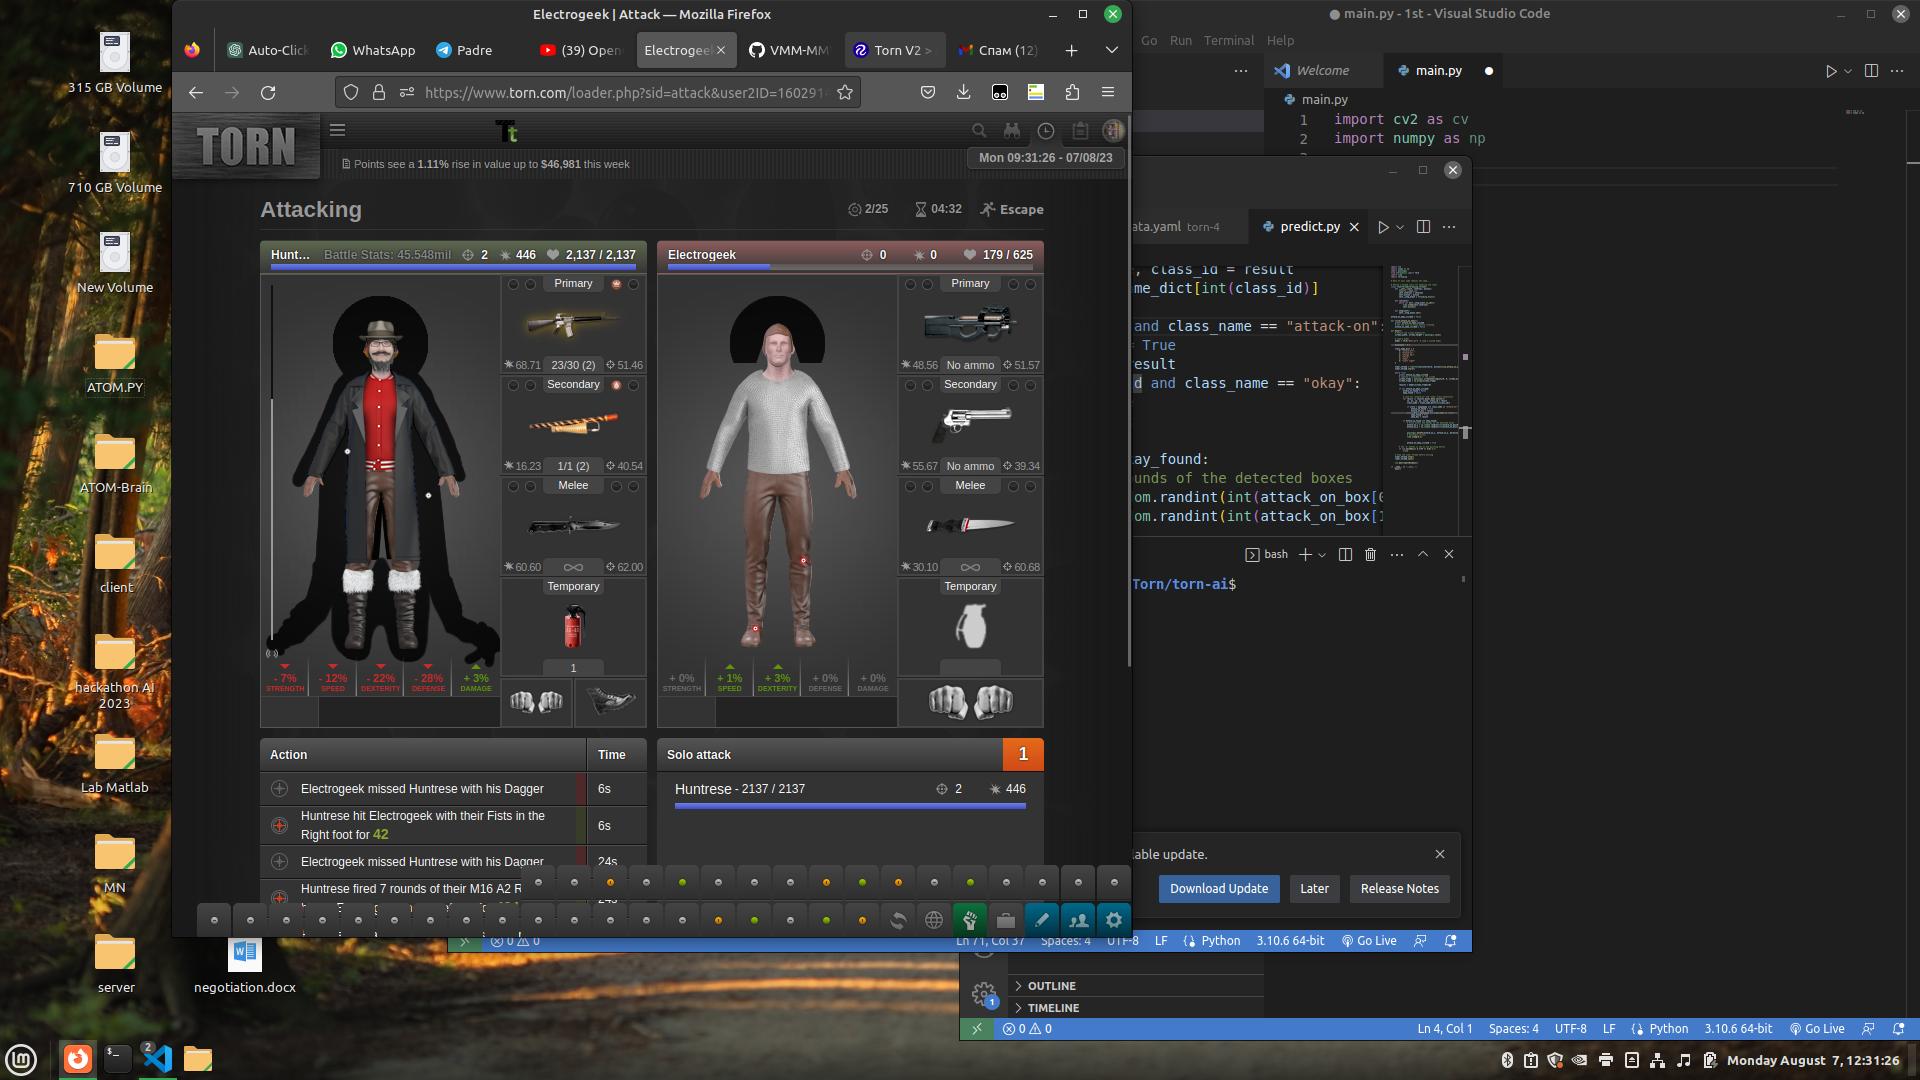The width and height of the screenshot is (1920, 1080).
Task: Open new Firefox tab with plus
Action: [1071, 50]
